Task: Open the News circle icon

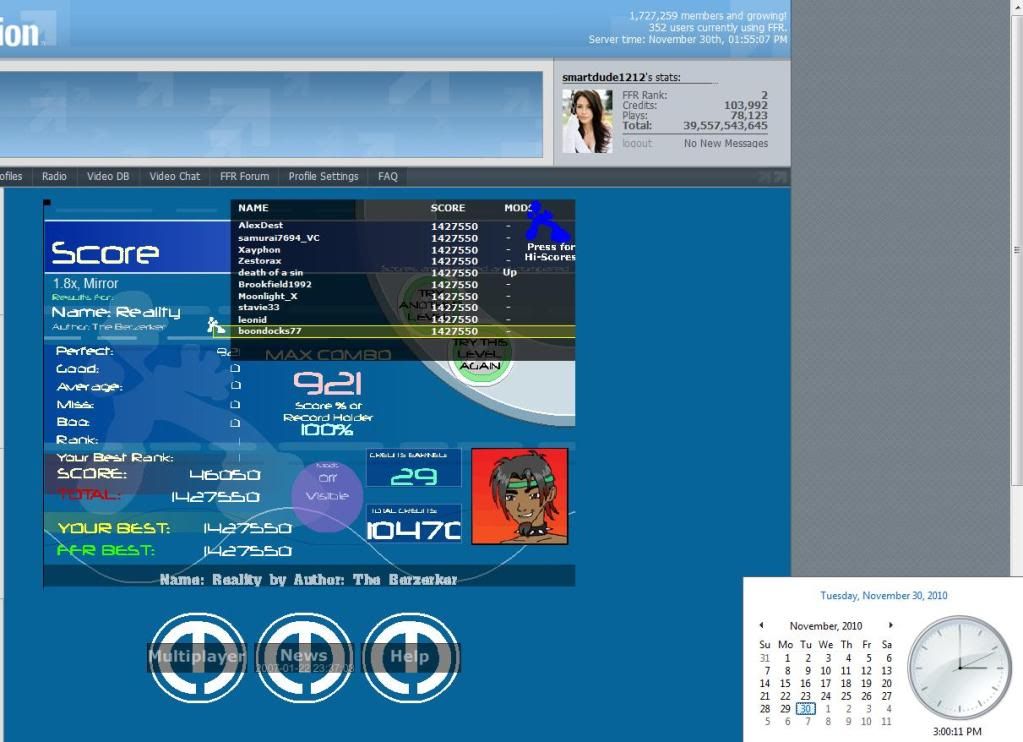Action: (304, 657)
